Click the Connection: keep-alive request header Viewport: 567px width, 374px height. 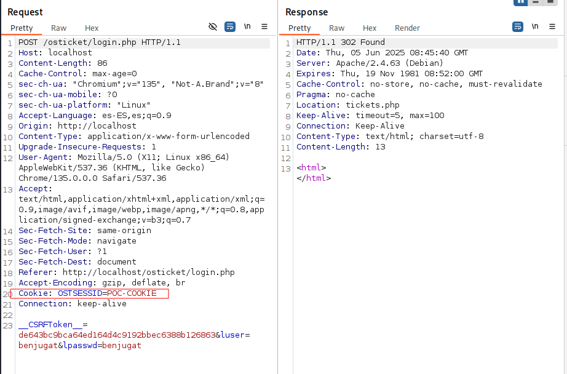[x=72, y=304]
